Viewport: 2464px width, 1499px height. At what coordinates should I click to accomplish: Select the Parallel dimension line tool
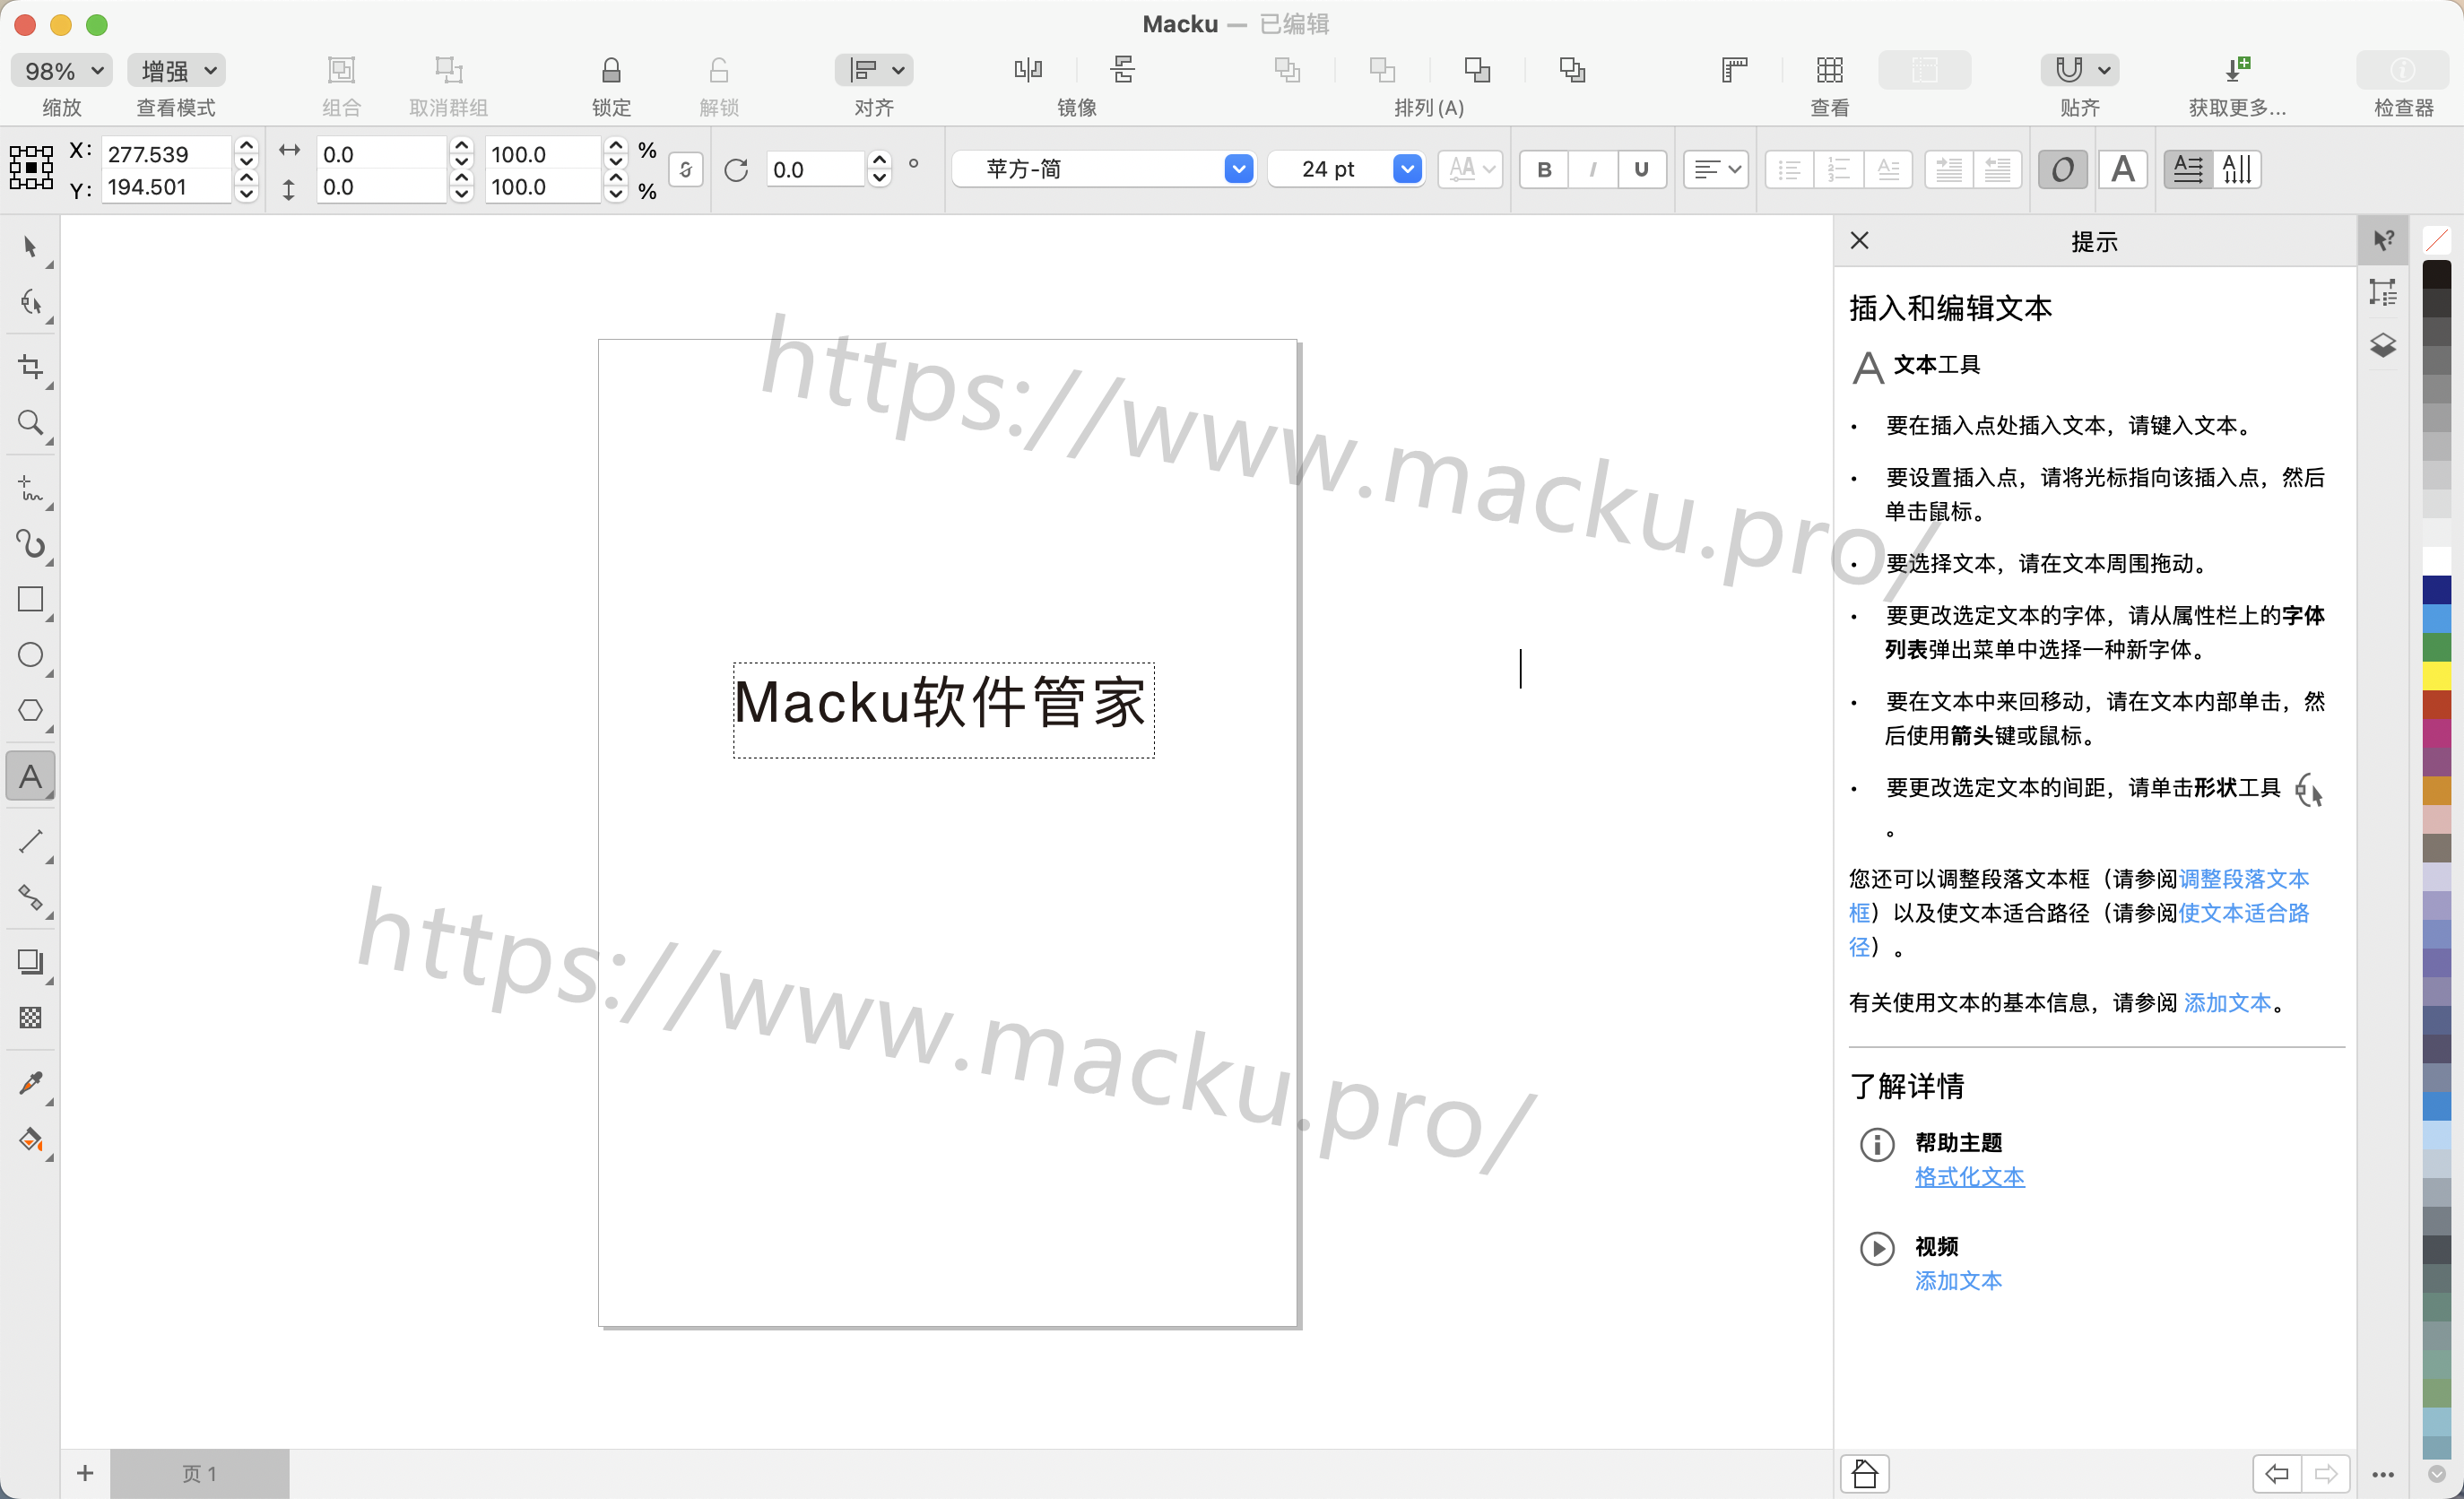30,842
